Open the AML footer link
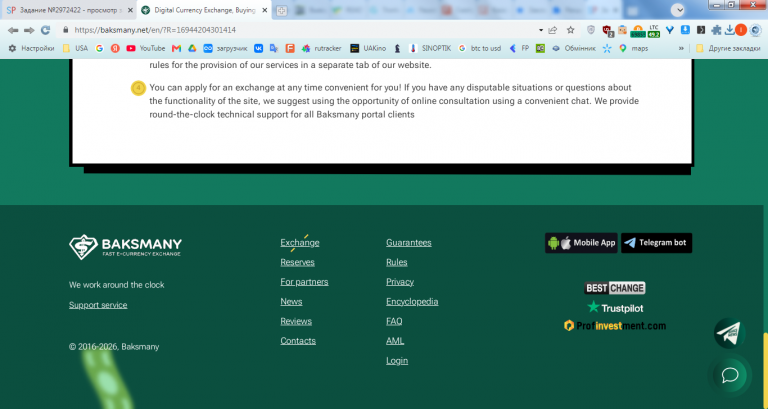768x409 pixels. pyautogui.click(x=395, y=340)
